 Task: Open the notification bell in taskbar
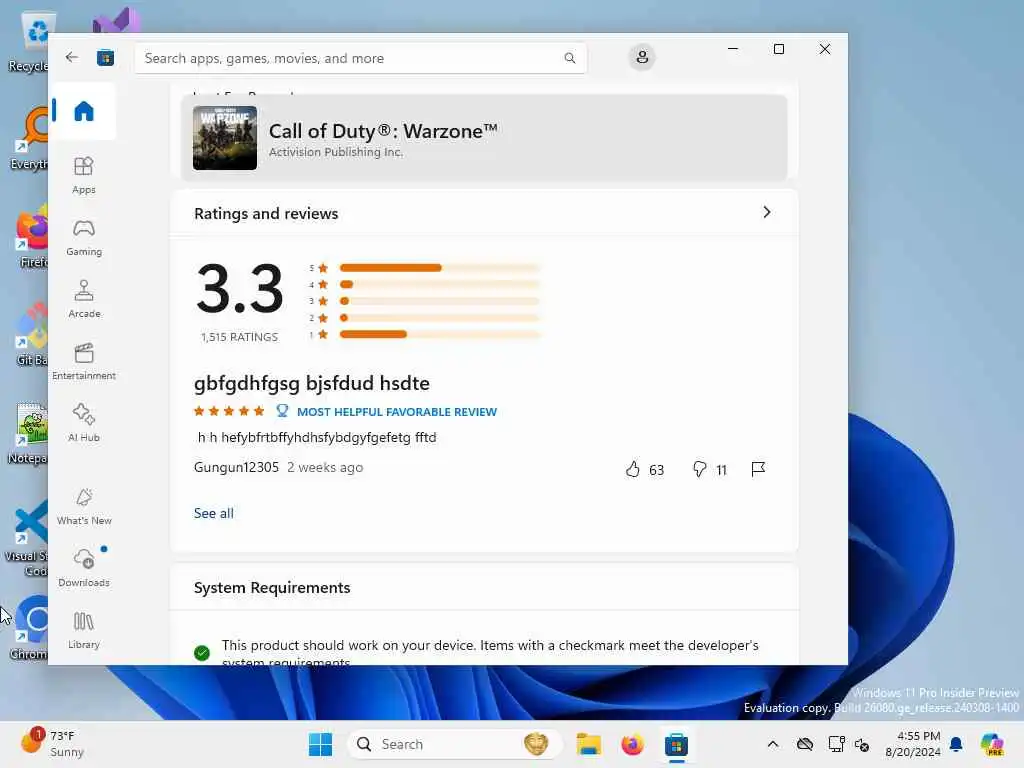point(956,744)
